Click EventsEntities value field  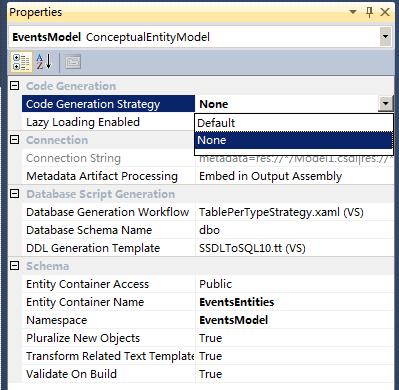coord(294,302)
